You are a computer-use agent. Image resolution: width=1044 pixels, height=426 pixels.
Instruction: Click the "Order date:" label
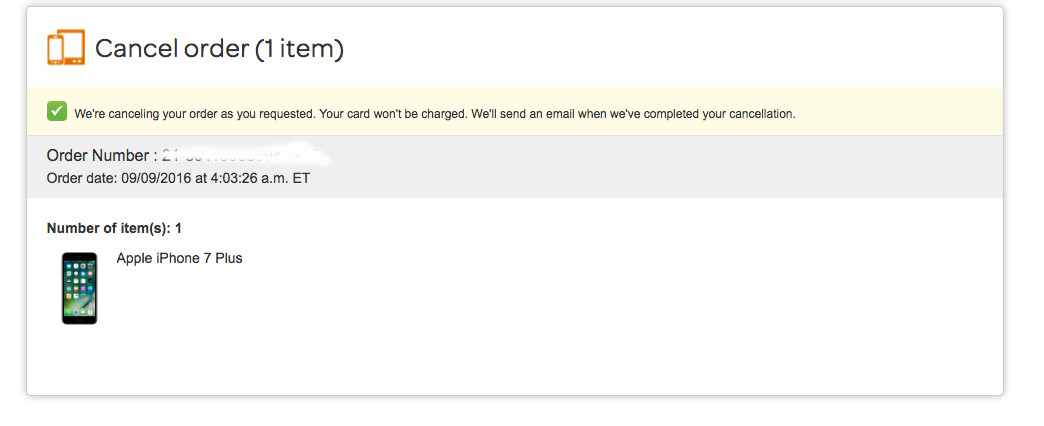coord(82,178)
